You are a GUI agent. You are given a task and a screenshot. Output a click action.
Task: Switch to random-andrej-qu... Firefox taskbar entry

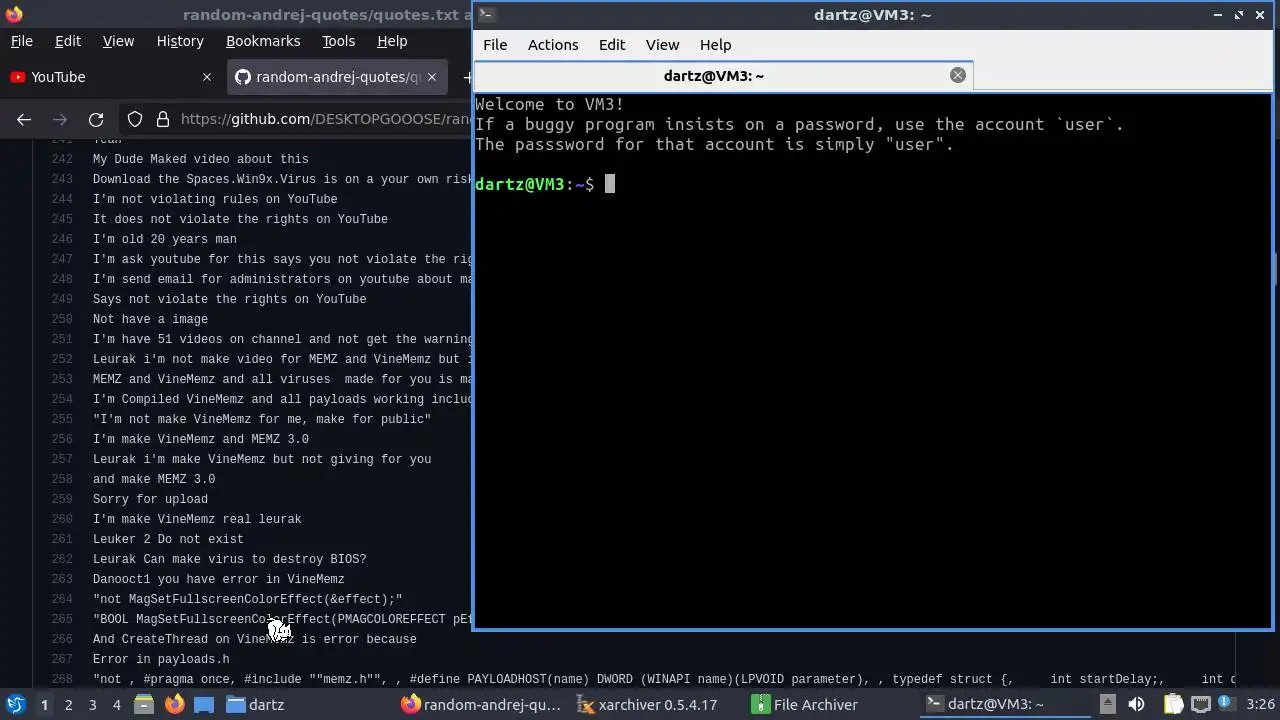click(x=482, y=705)
